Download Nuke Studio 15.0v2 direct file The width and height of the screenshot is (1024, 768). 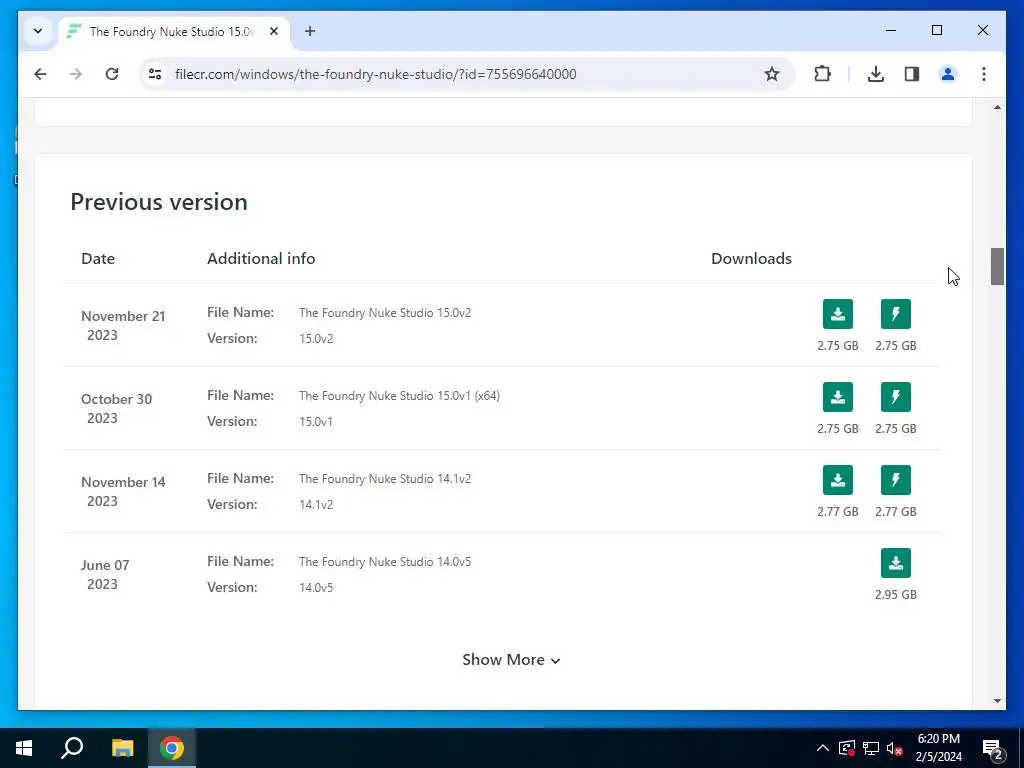(x=837, y=314)
